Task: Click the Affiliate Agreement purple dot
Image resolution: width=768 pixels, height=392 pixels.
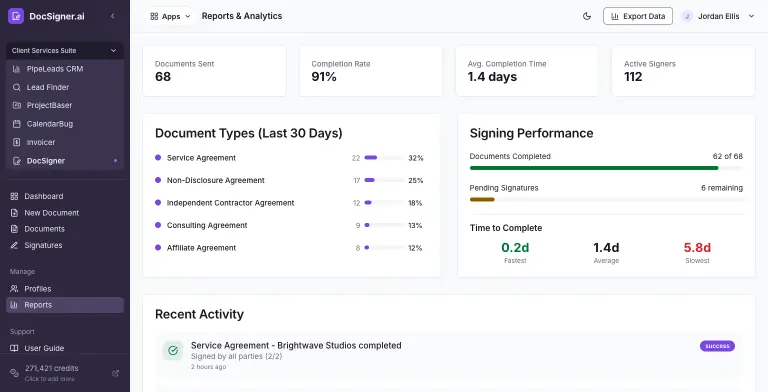Action: pyautogui.click(x=158, y=248)
